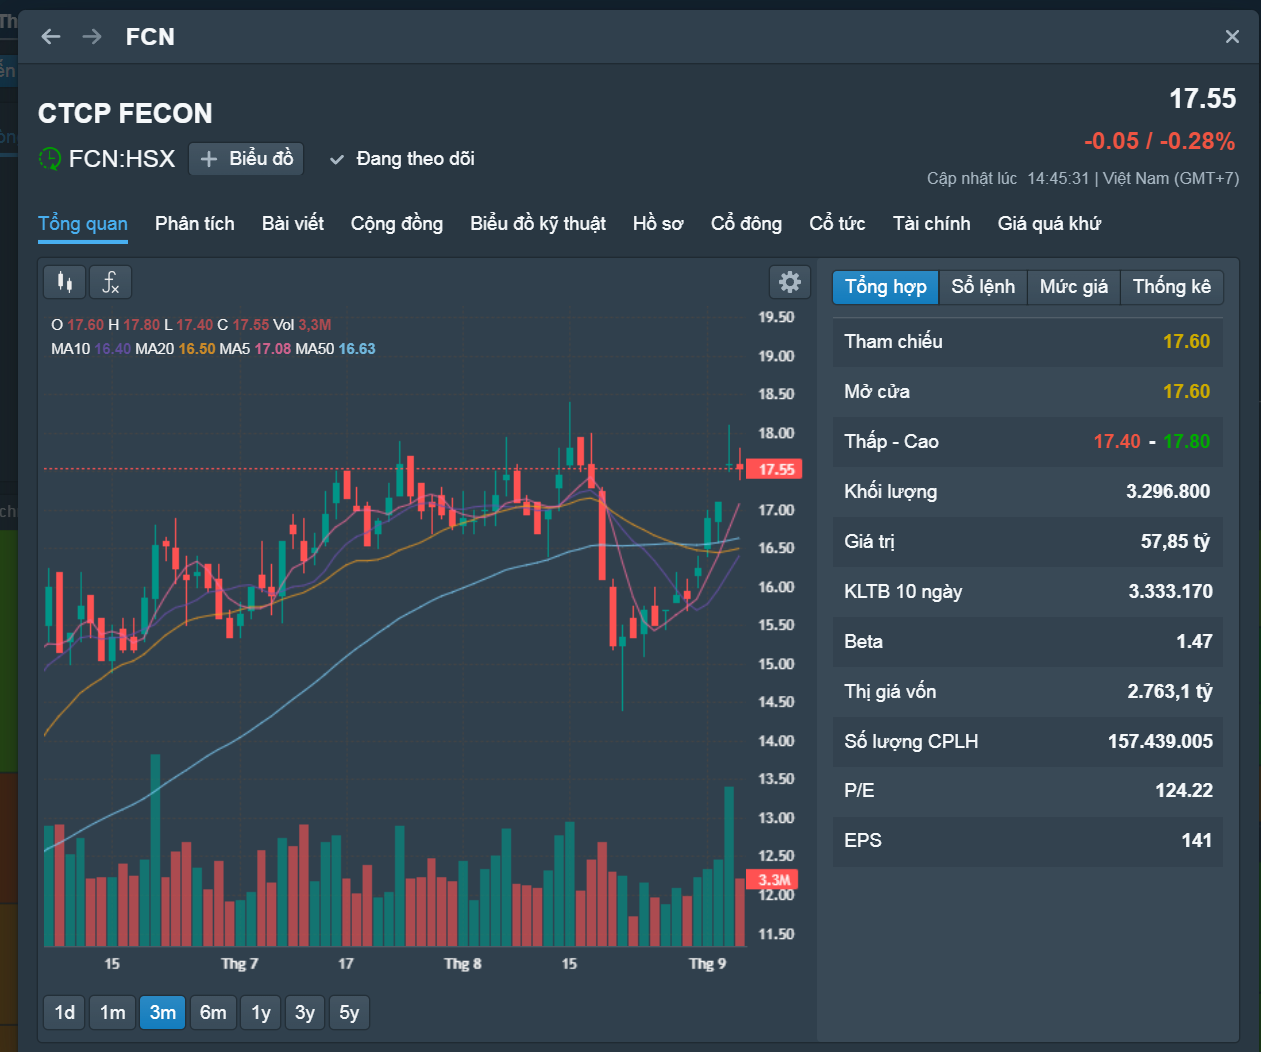Open the Tài chính tab
Image resolution: width=1261 pixels, height=1052 pixels.
click(x=931, y=224)
